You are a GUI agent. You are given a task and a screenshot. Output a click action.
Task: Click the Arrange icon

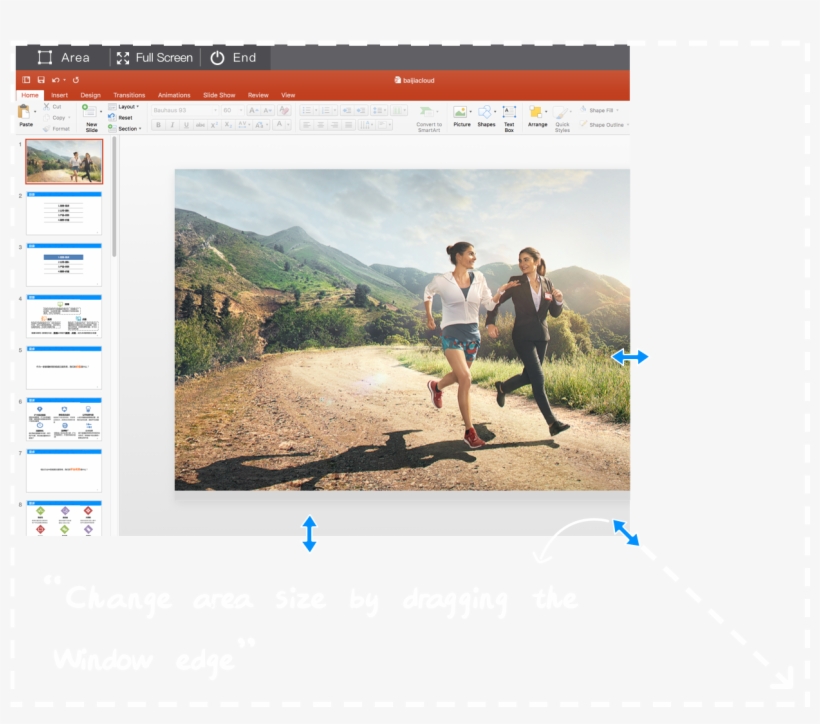coord(536,113)
